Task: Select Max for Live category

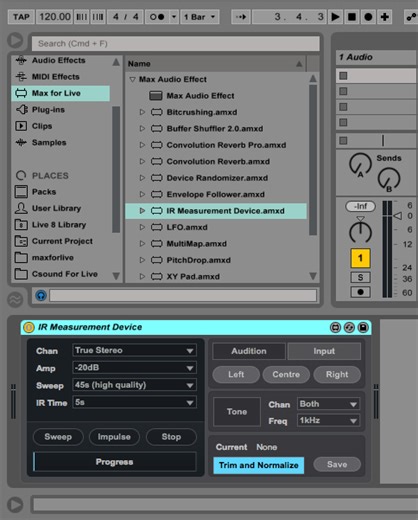Action: (x=61, y=93)
